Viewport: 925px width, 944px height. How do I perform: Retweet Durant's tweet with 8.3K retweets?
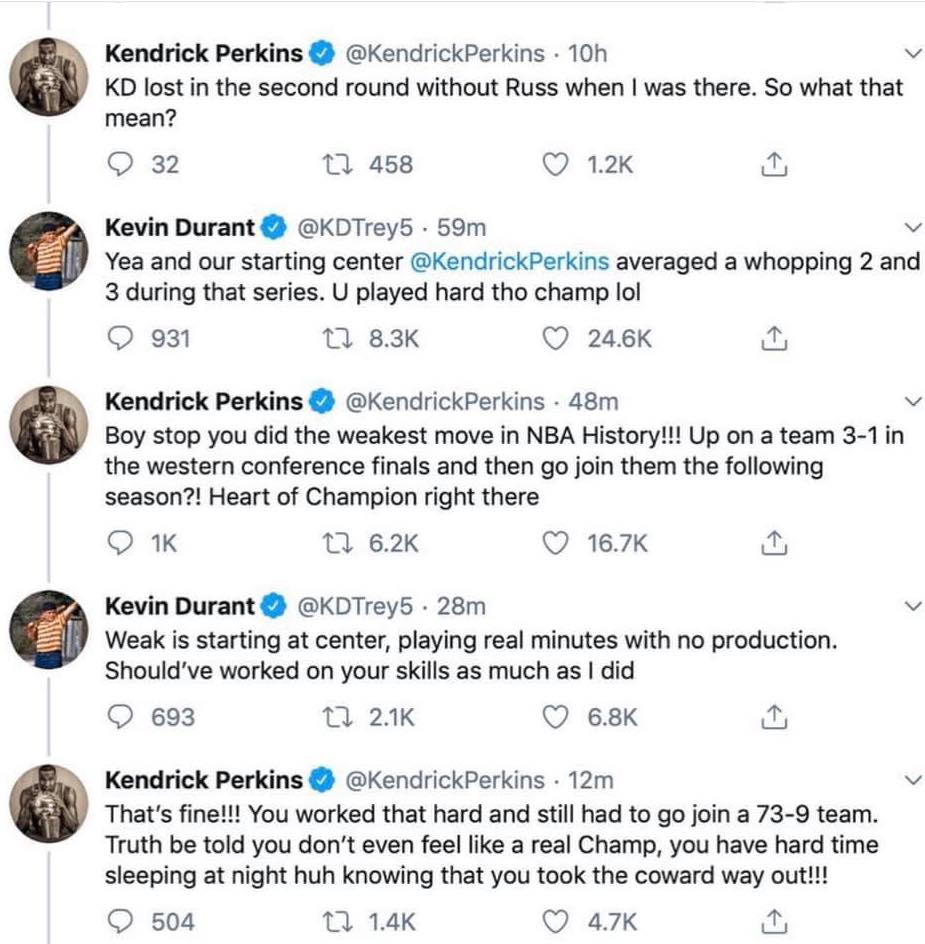click(338, 340)
